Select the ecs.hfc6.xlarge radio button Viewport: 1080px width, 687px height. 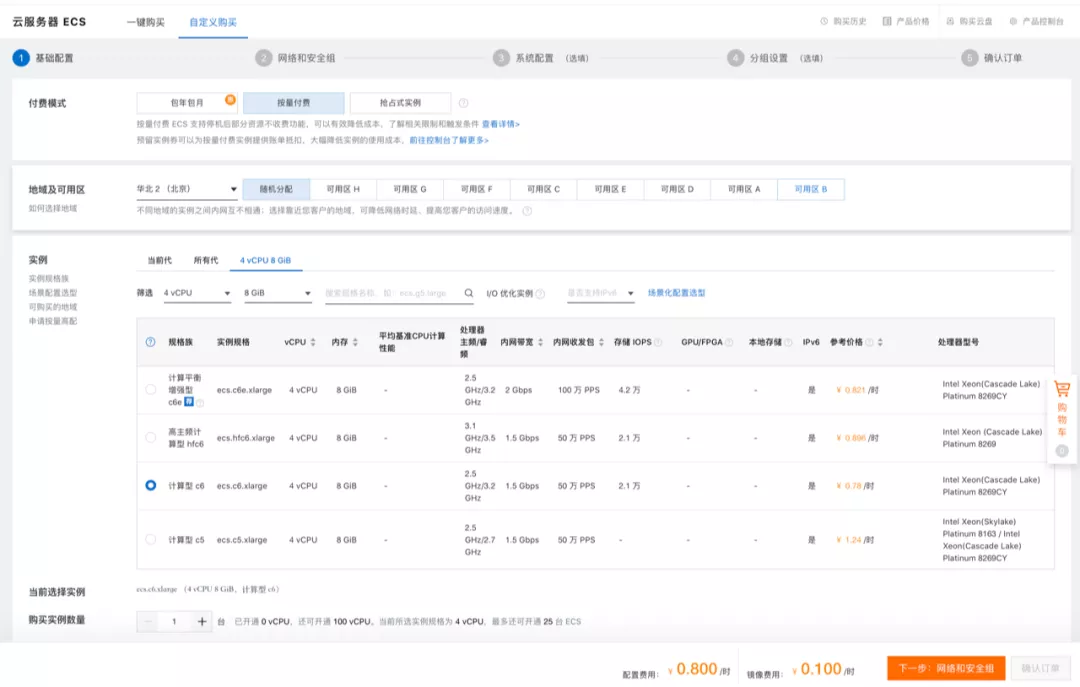pos(150,438)
